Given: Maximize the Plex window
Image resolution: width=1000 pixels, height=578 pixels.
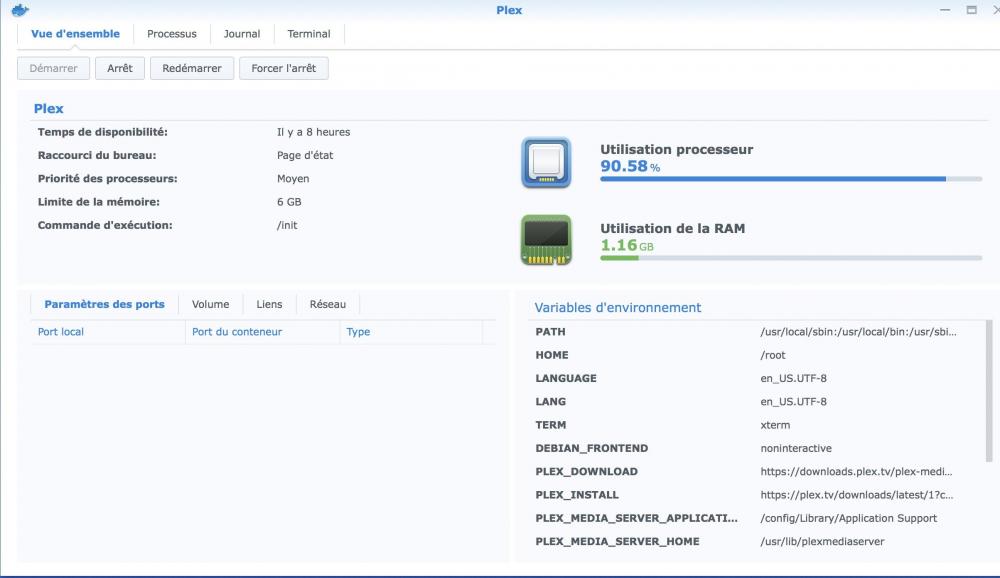Looking at the screenshot, I should pos(971,10).
